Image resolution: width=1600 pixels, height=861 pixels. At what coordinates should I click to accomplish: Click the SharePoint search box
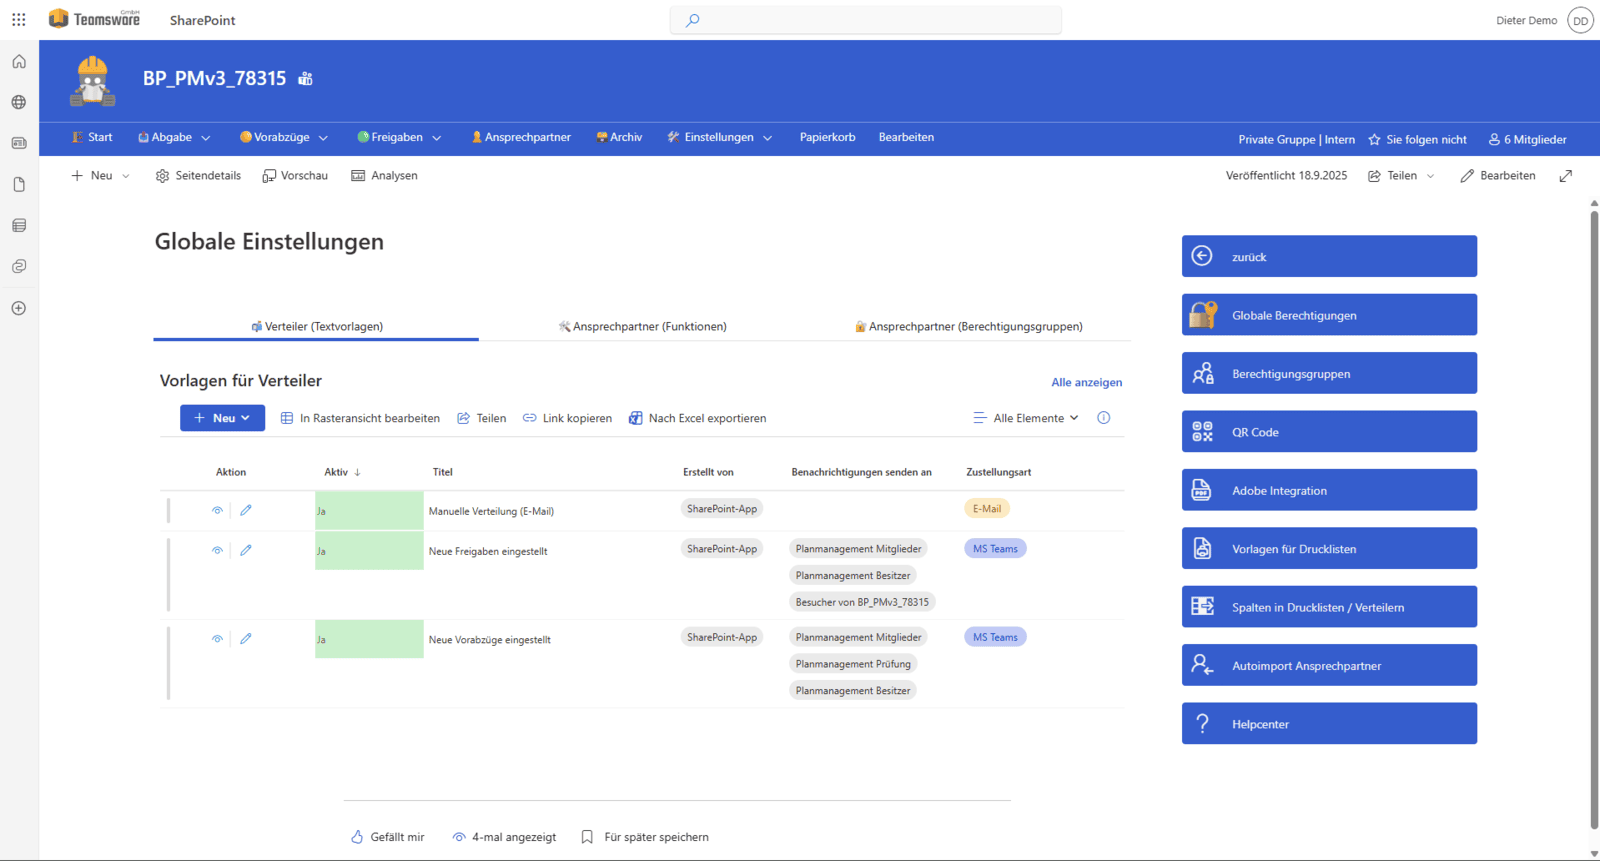[x=866, y=20]
